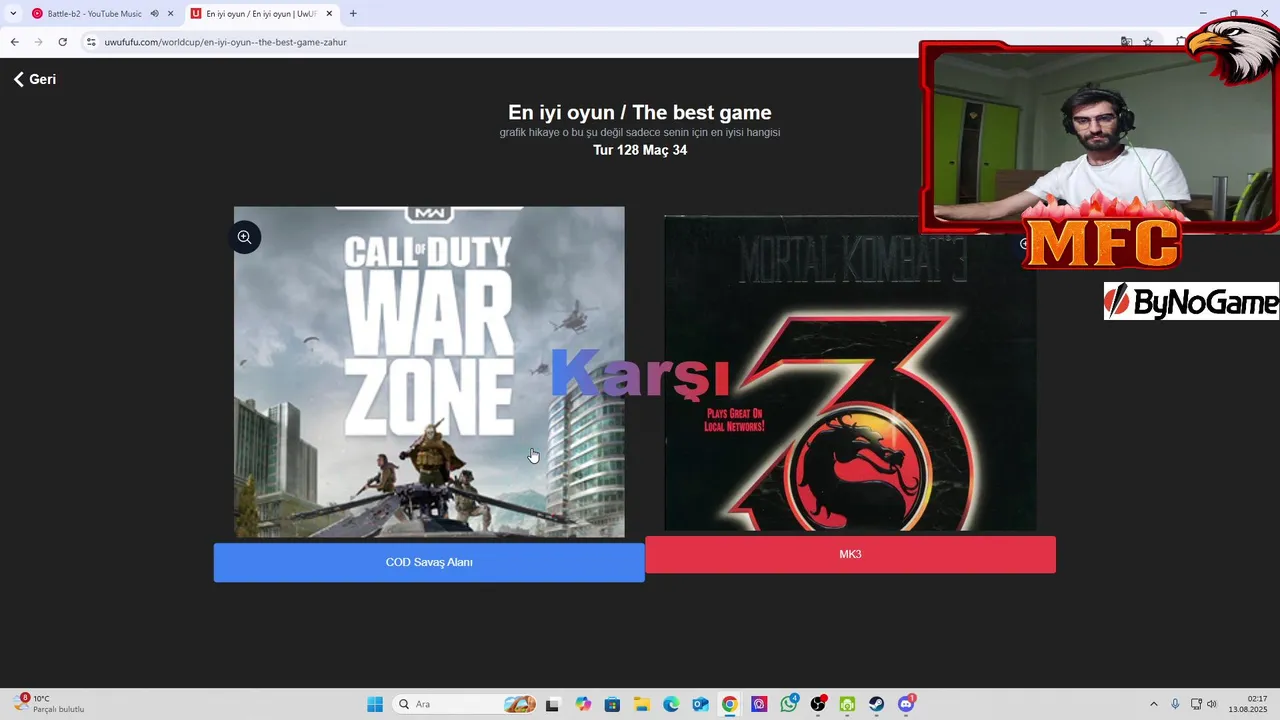Vote for COD Savaş Alanı
This screenshot has height=720, width=1280.
(x=429, y=562)
